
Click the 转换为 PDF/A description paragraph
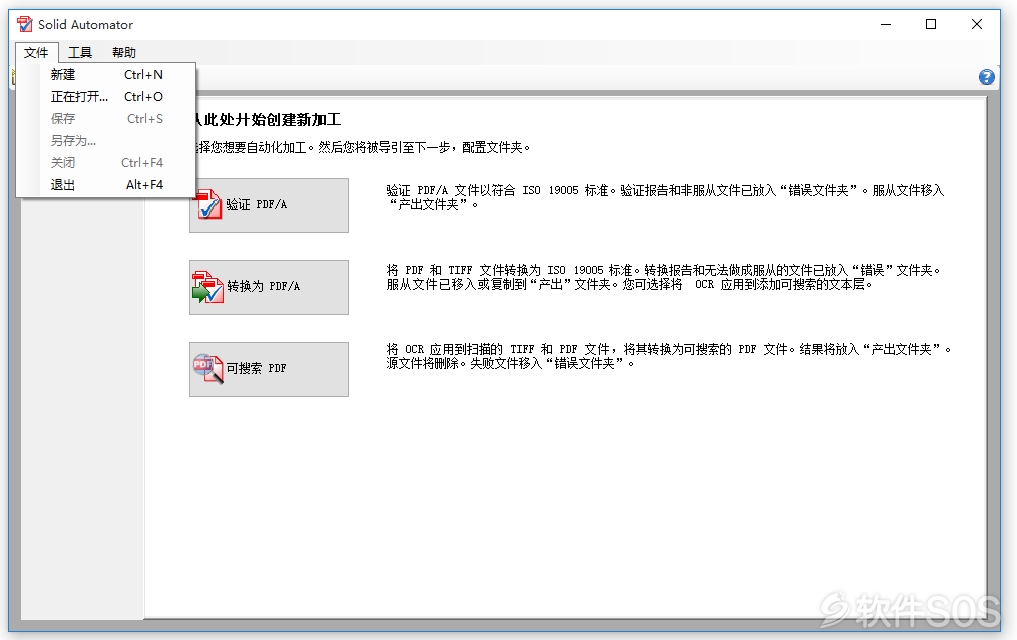(664, 277)
